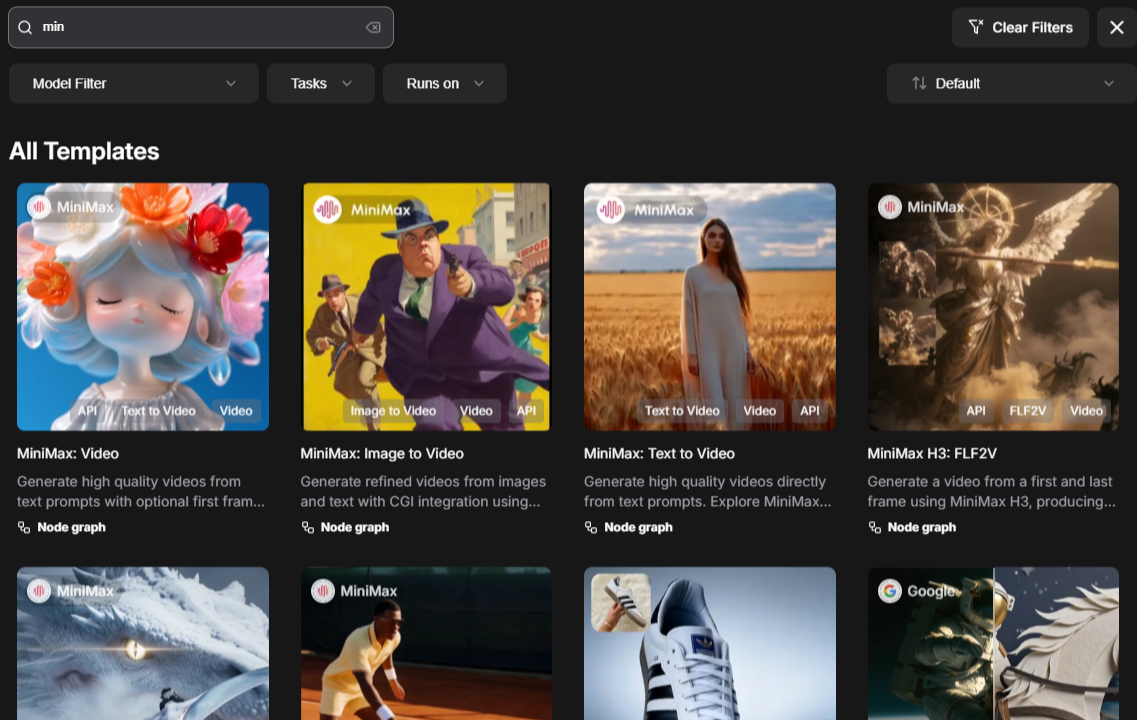Open the Default sort dropdown

(x=1012, y=83)
